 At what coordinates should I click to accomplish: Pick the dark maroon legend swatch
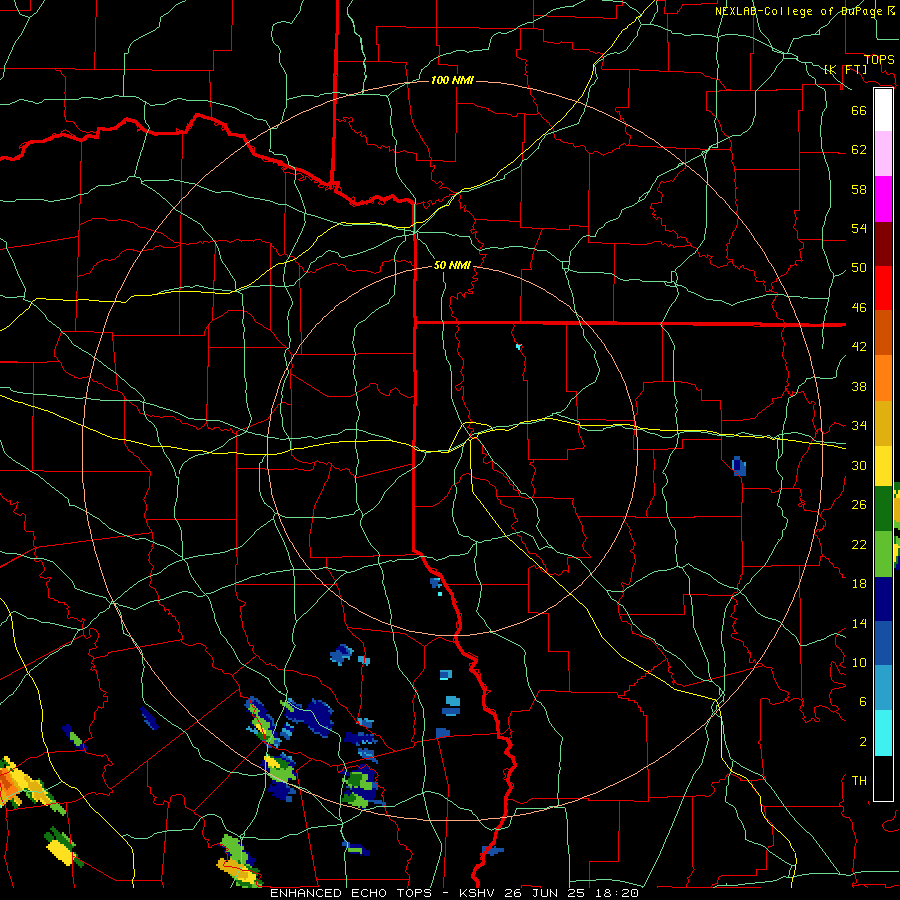883,244
